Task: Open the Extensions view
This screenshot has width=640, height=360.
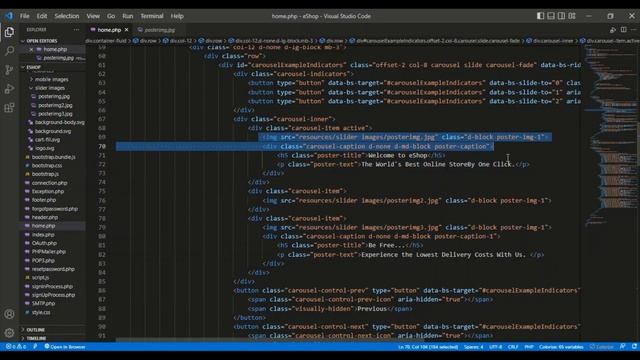Action: tap(9, 107)
